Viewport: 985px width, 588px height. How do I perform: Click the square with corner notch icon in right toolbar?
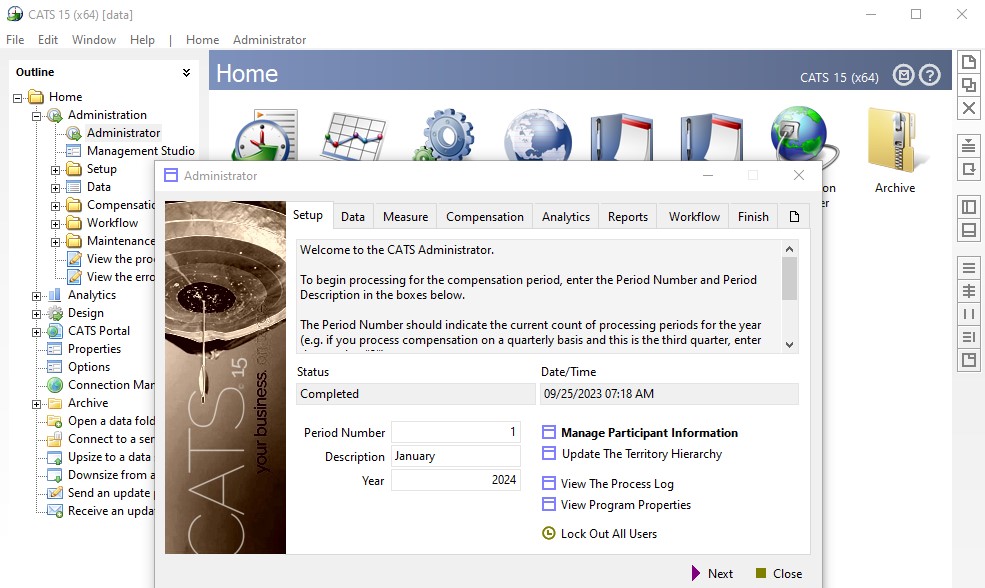coord(969,360)
